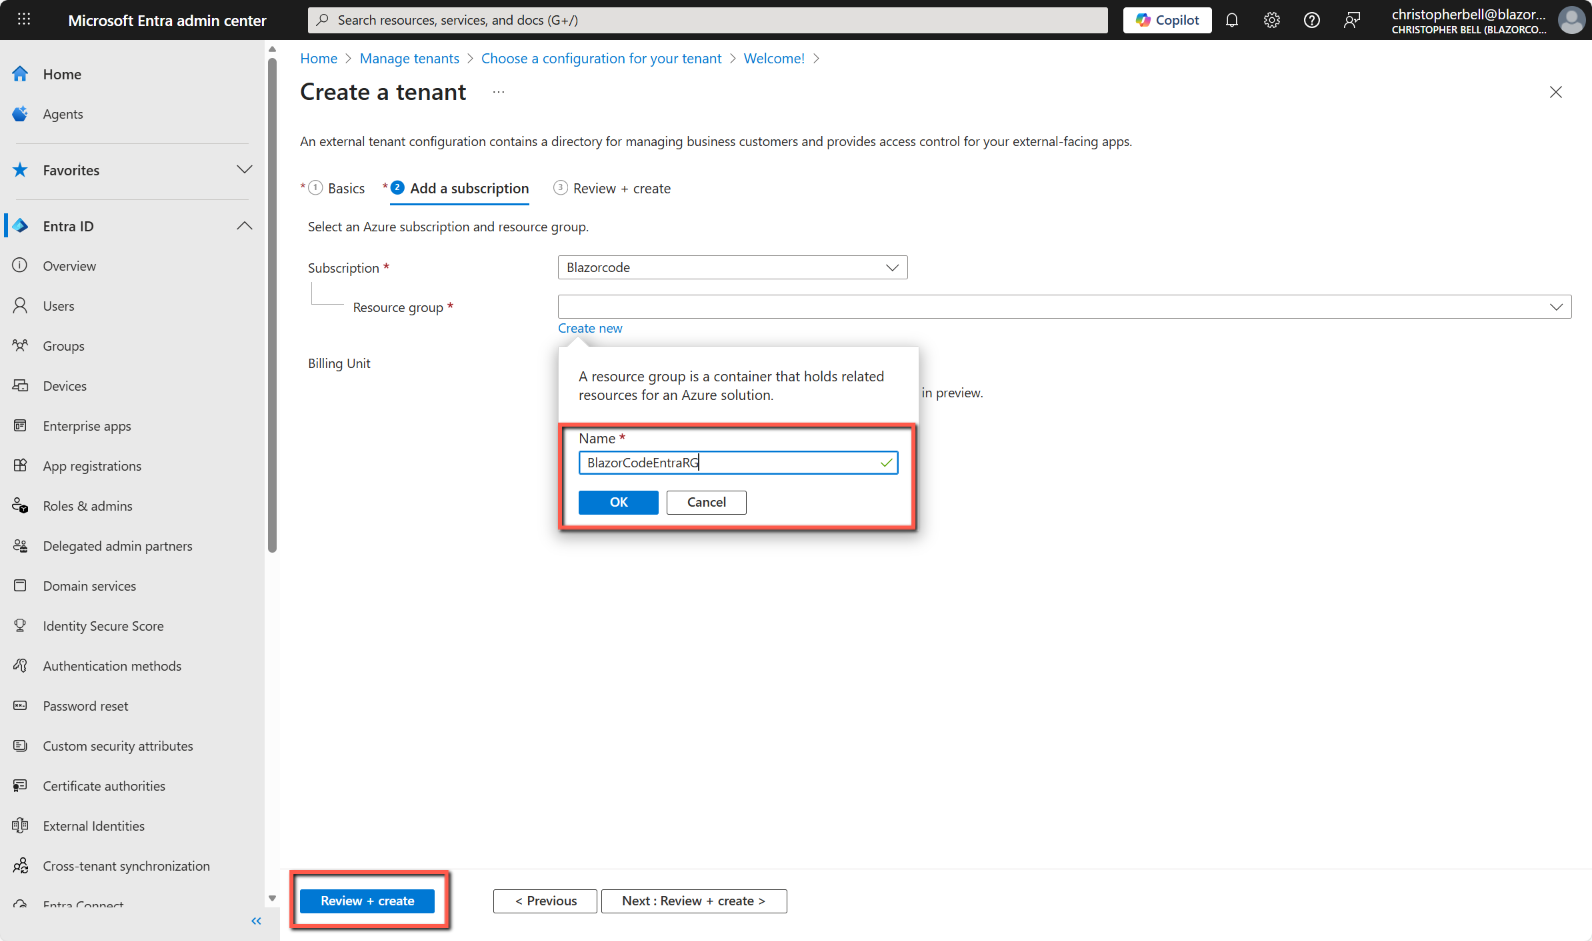Switch to the Basics tab
Screen dimensions: 1592x941
coord(346,189)
